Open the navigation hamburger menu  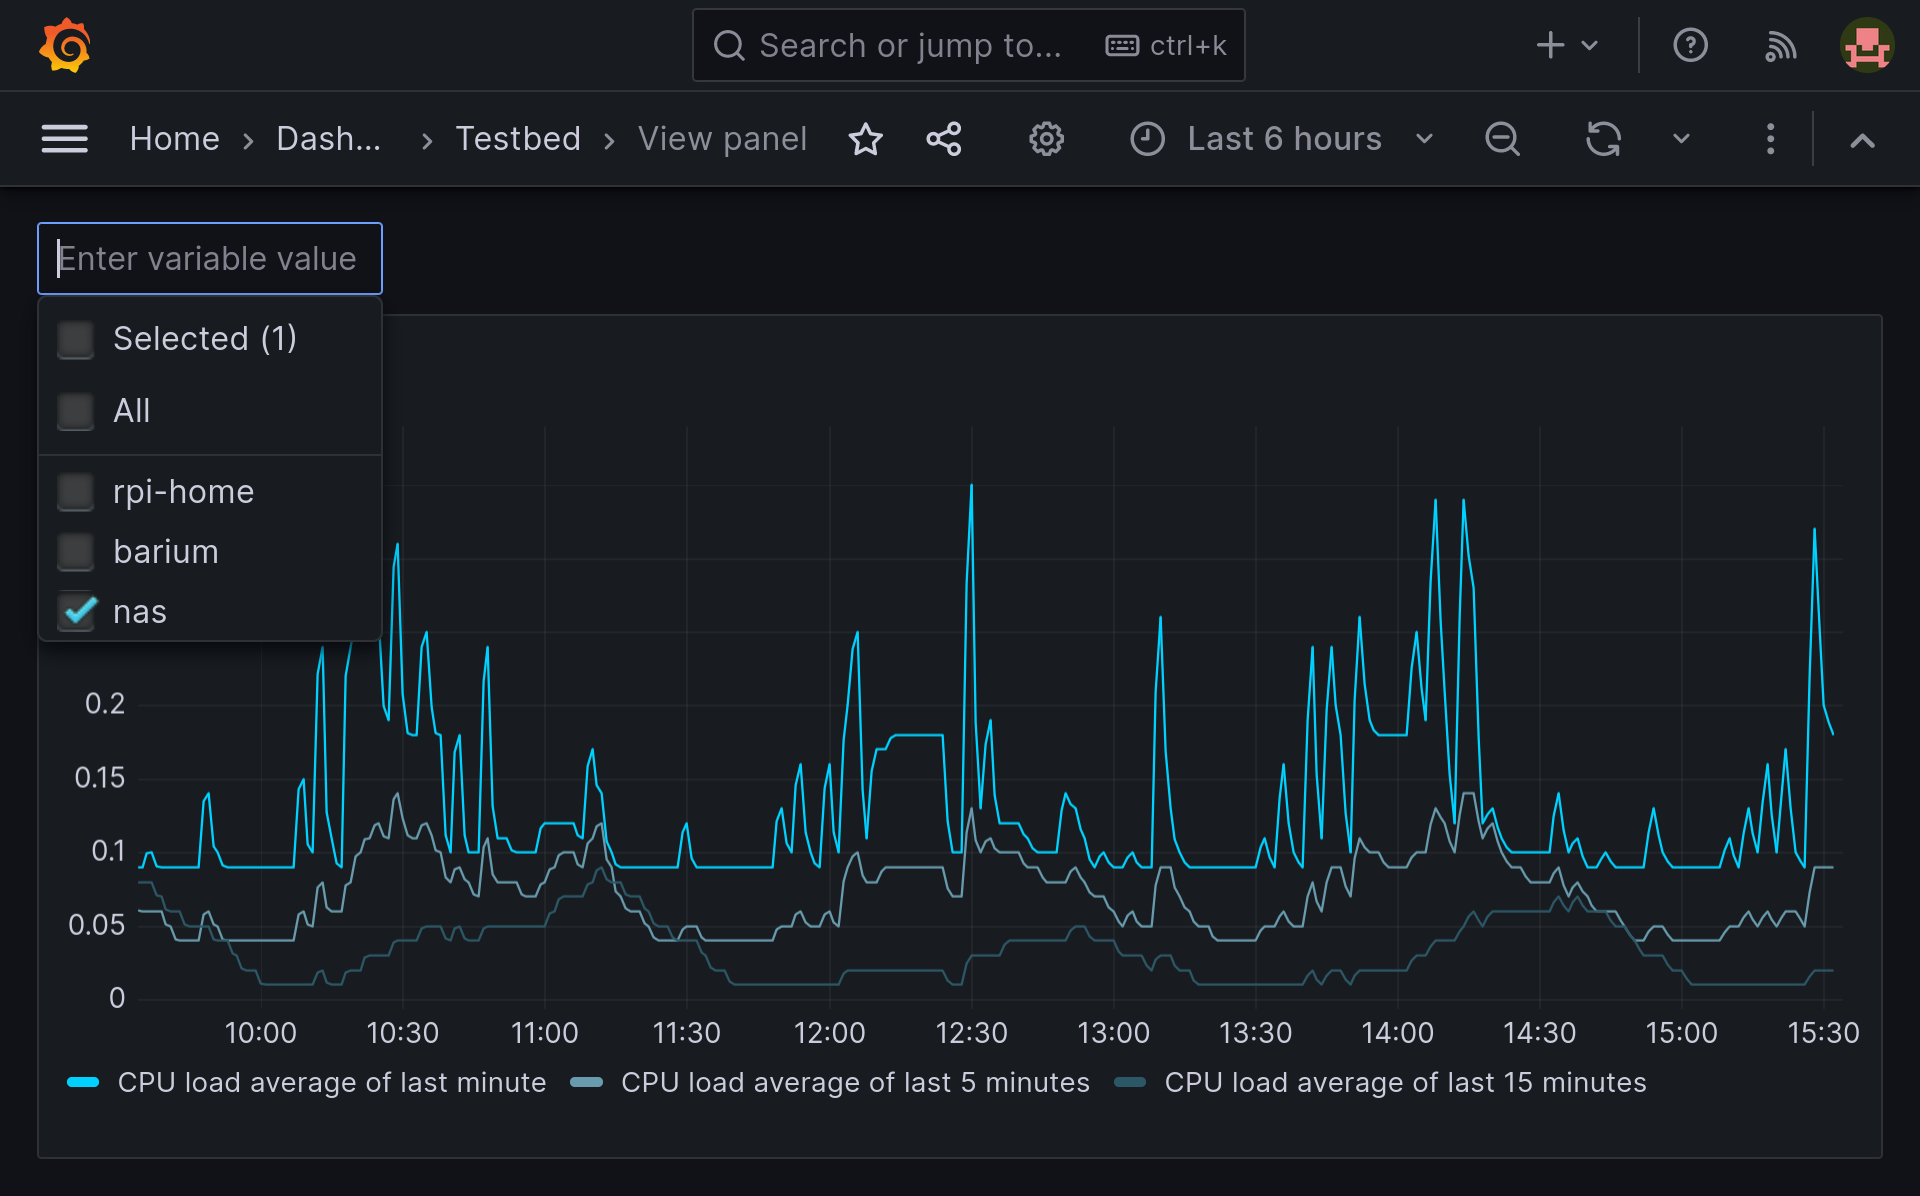tap(64, 139)
